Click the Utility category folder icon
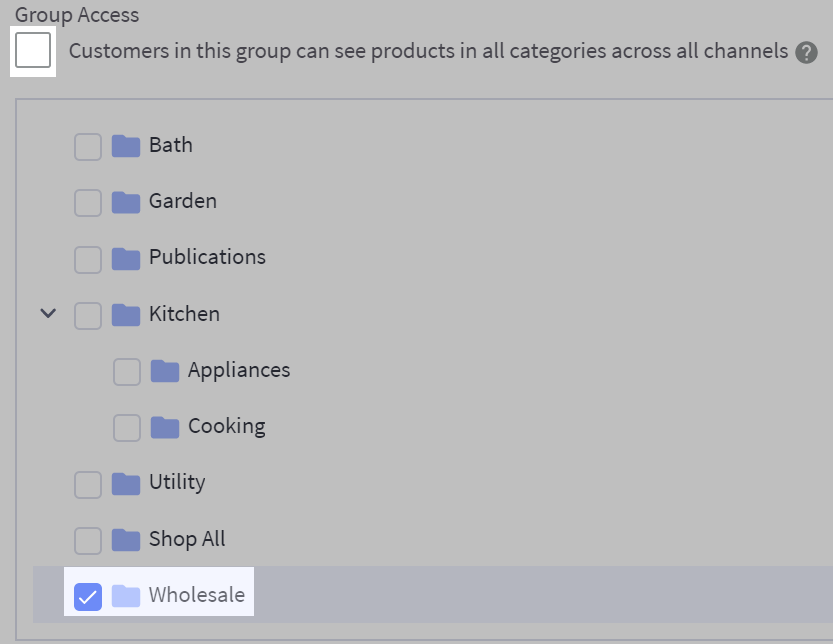 click(125, 483)
